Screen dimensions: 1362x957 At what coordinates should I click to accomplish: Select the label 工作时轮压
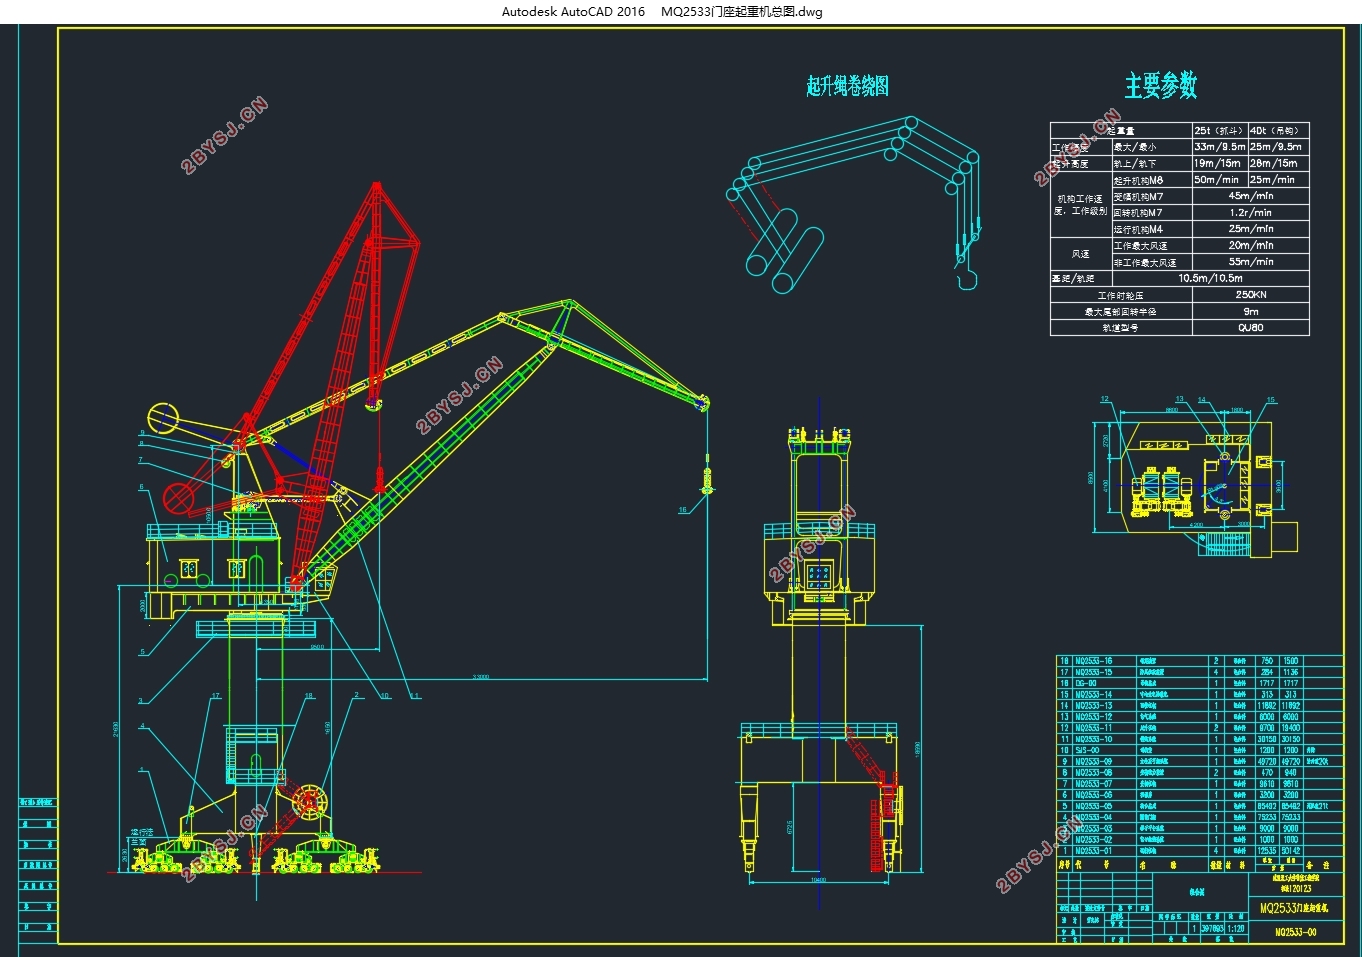tap(1120, 296)
